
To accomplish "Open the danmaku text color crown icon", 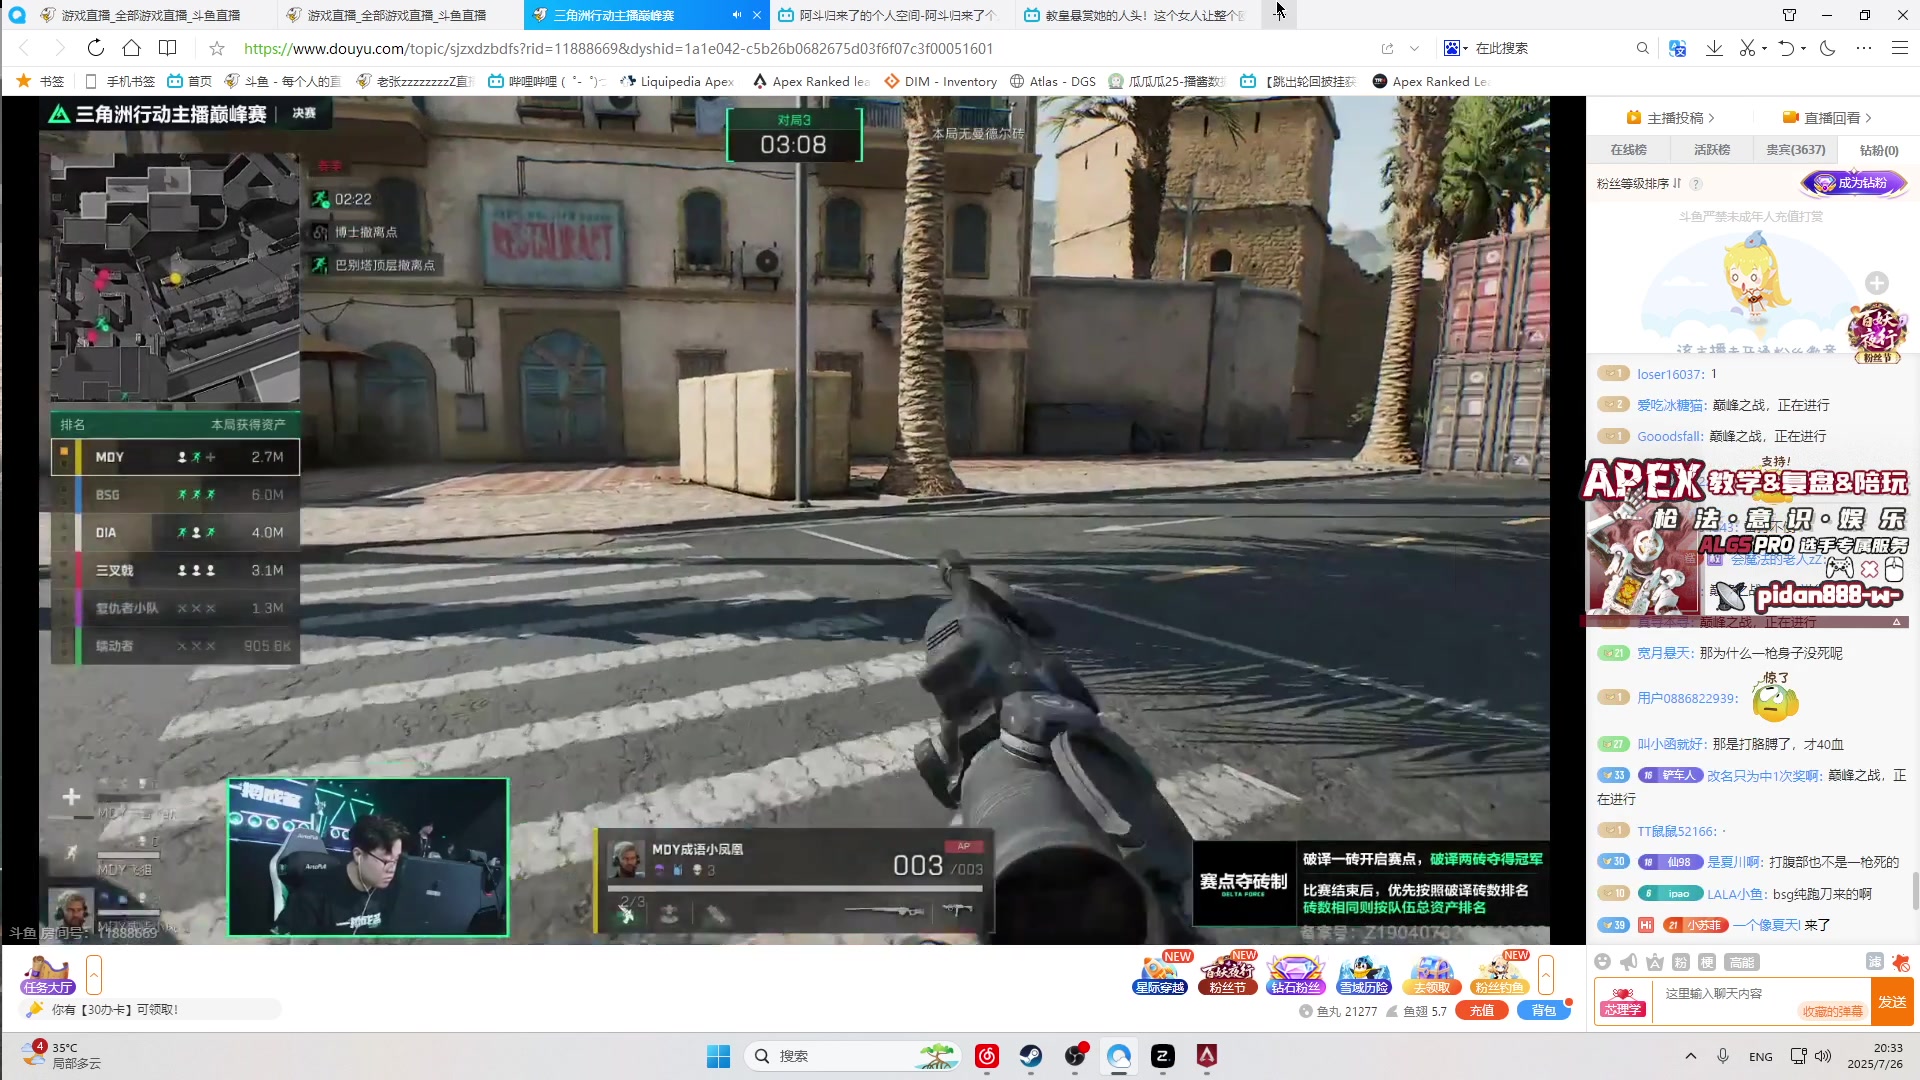I will point(1655,962).
